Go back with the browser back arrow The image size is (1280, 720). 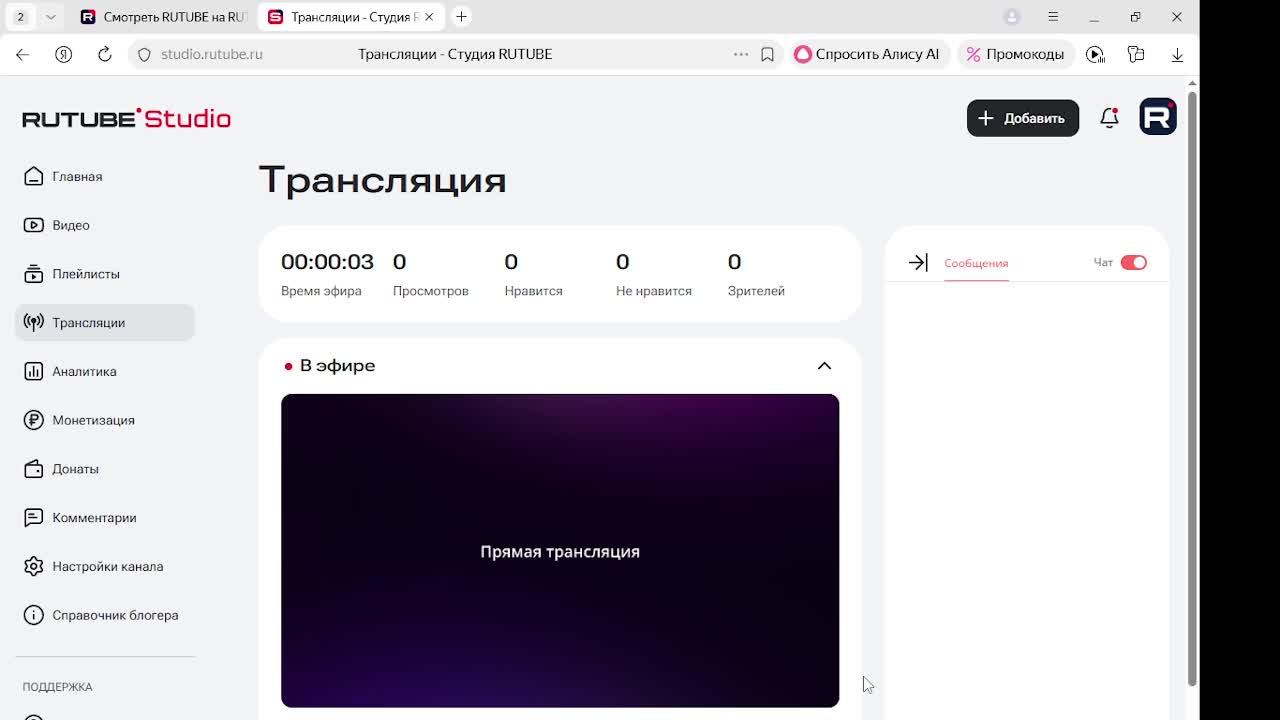pyautogui.click(x=22, y=54)
